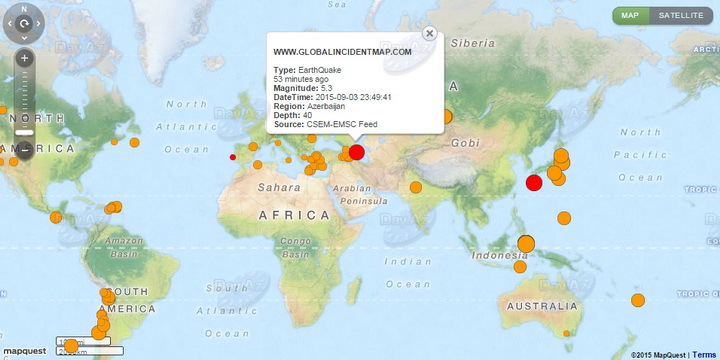The width and height of the screenshot is (720, 360).
Task: Select the large red marker near Japan
Action: pos(534,183)
